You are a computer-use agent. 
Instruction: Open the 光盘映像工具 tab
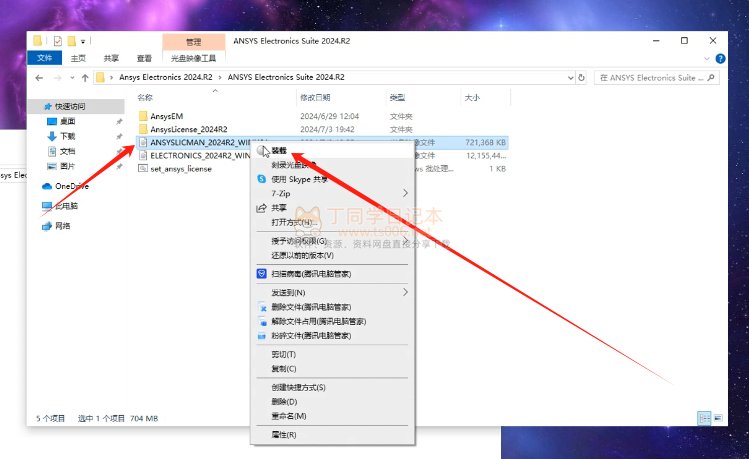tap(193, 58)
